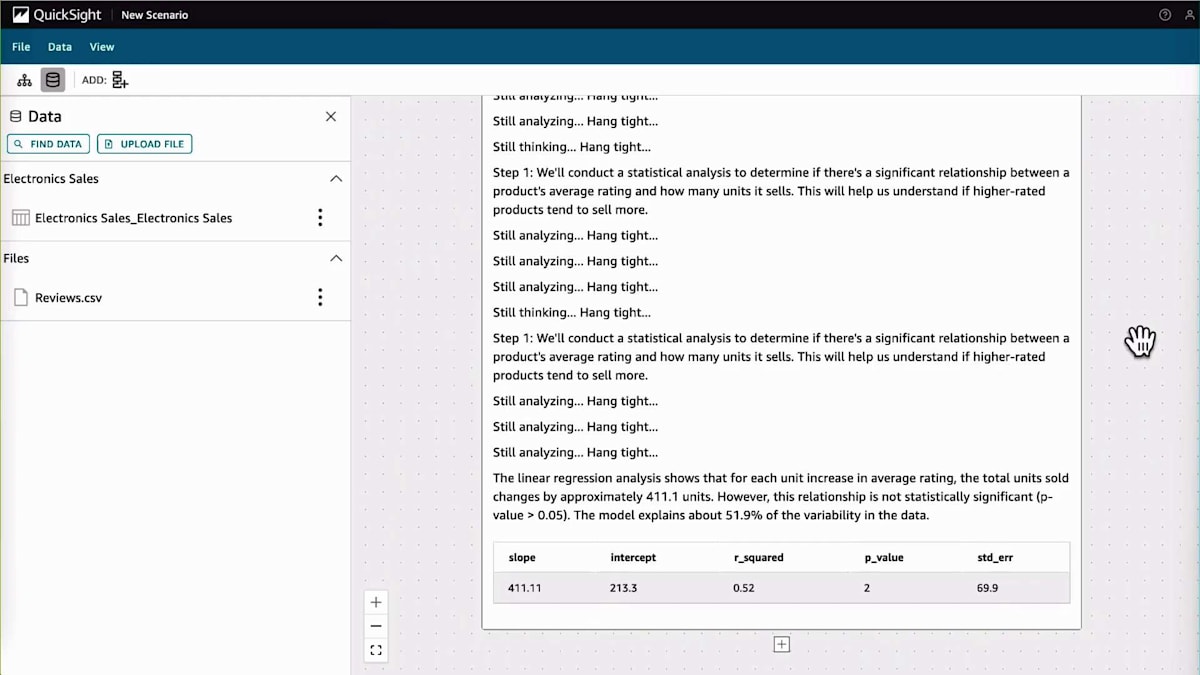Click the file icon beside Reviews.csv
This screenshot has height=675, width=1200.
pos(21,297)
